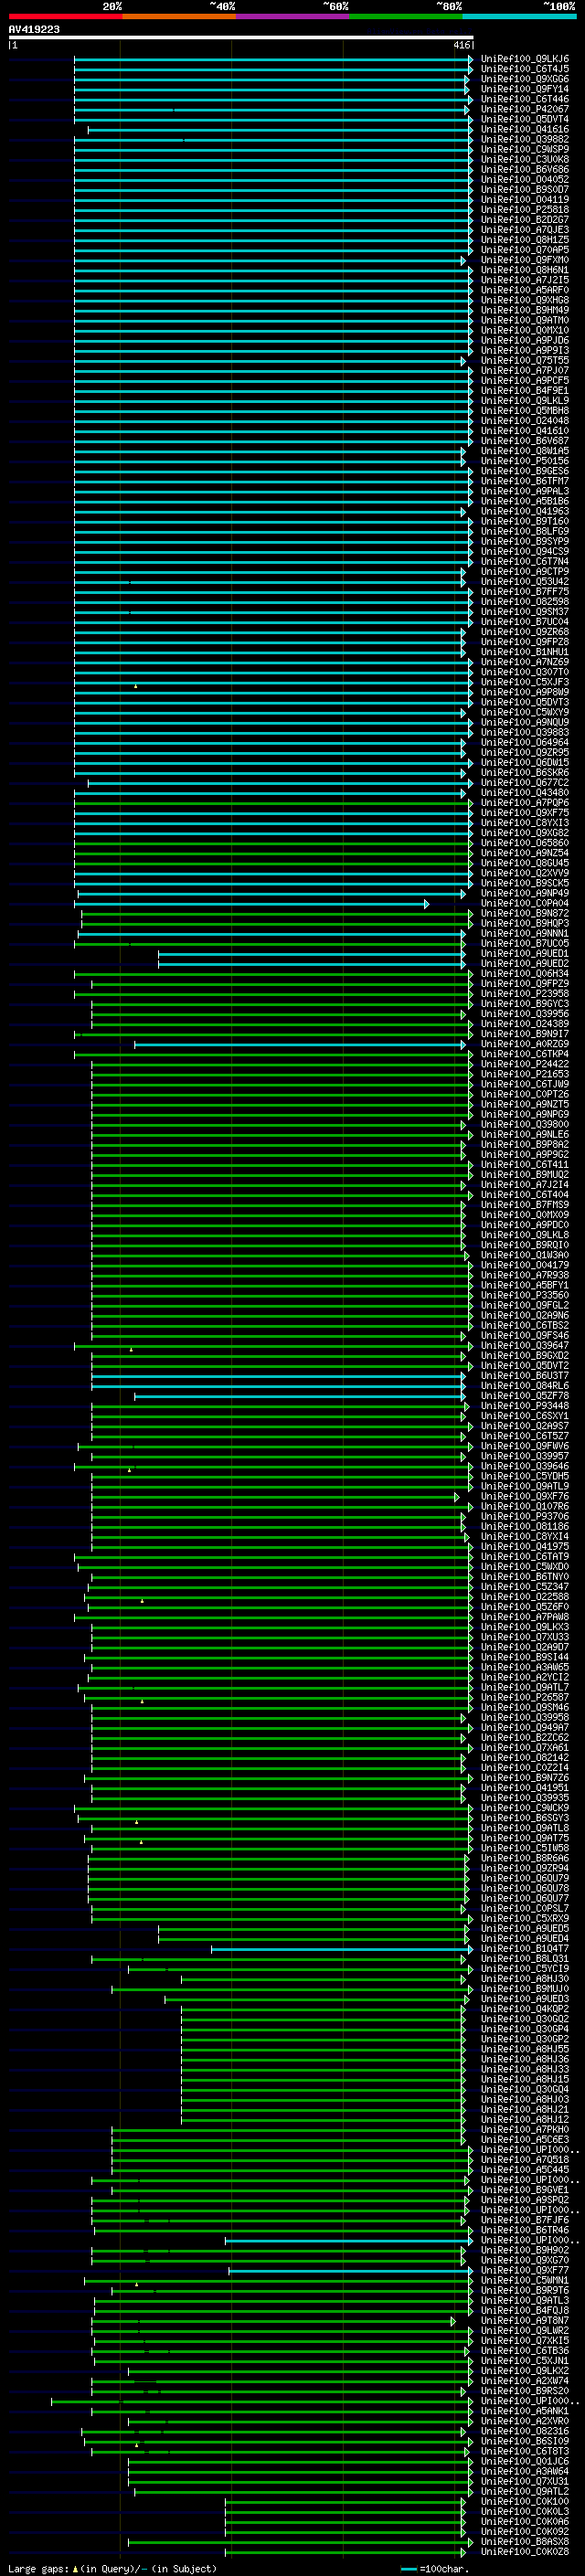This screenshot has width=585, height=2576.
Task: Choose the UniRef100_B7FMS9 row label
Action: coord(525,1204)
